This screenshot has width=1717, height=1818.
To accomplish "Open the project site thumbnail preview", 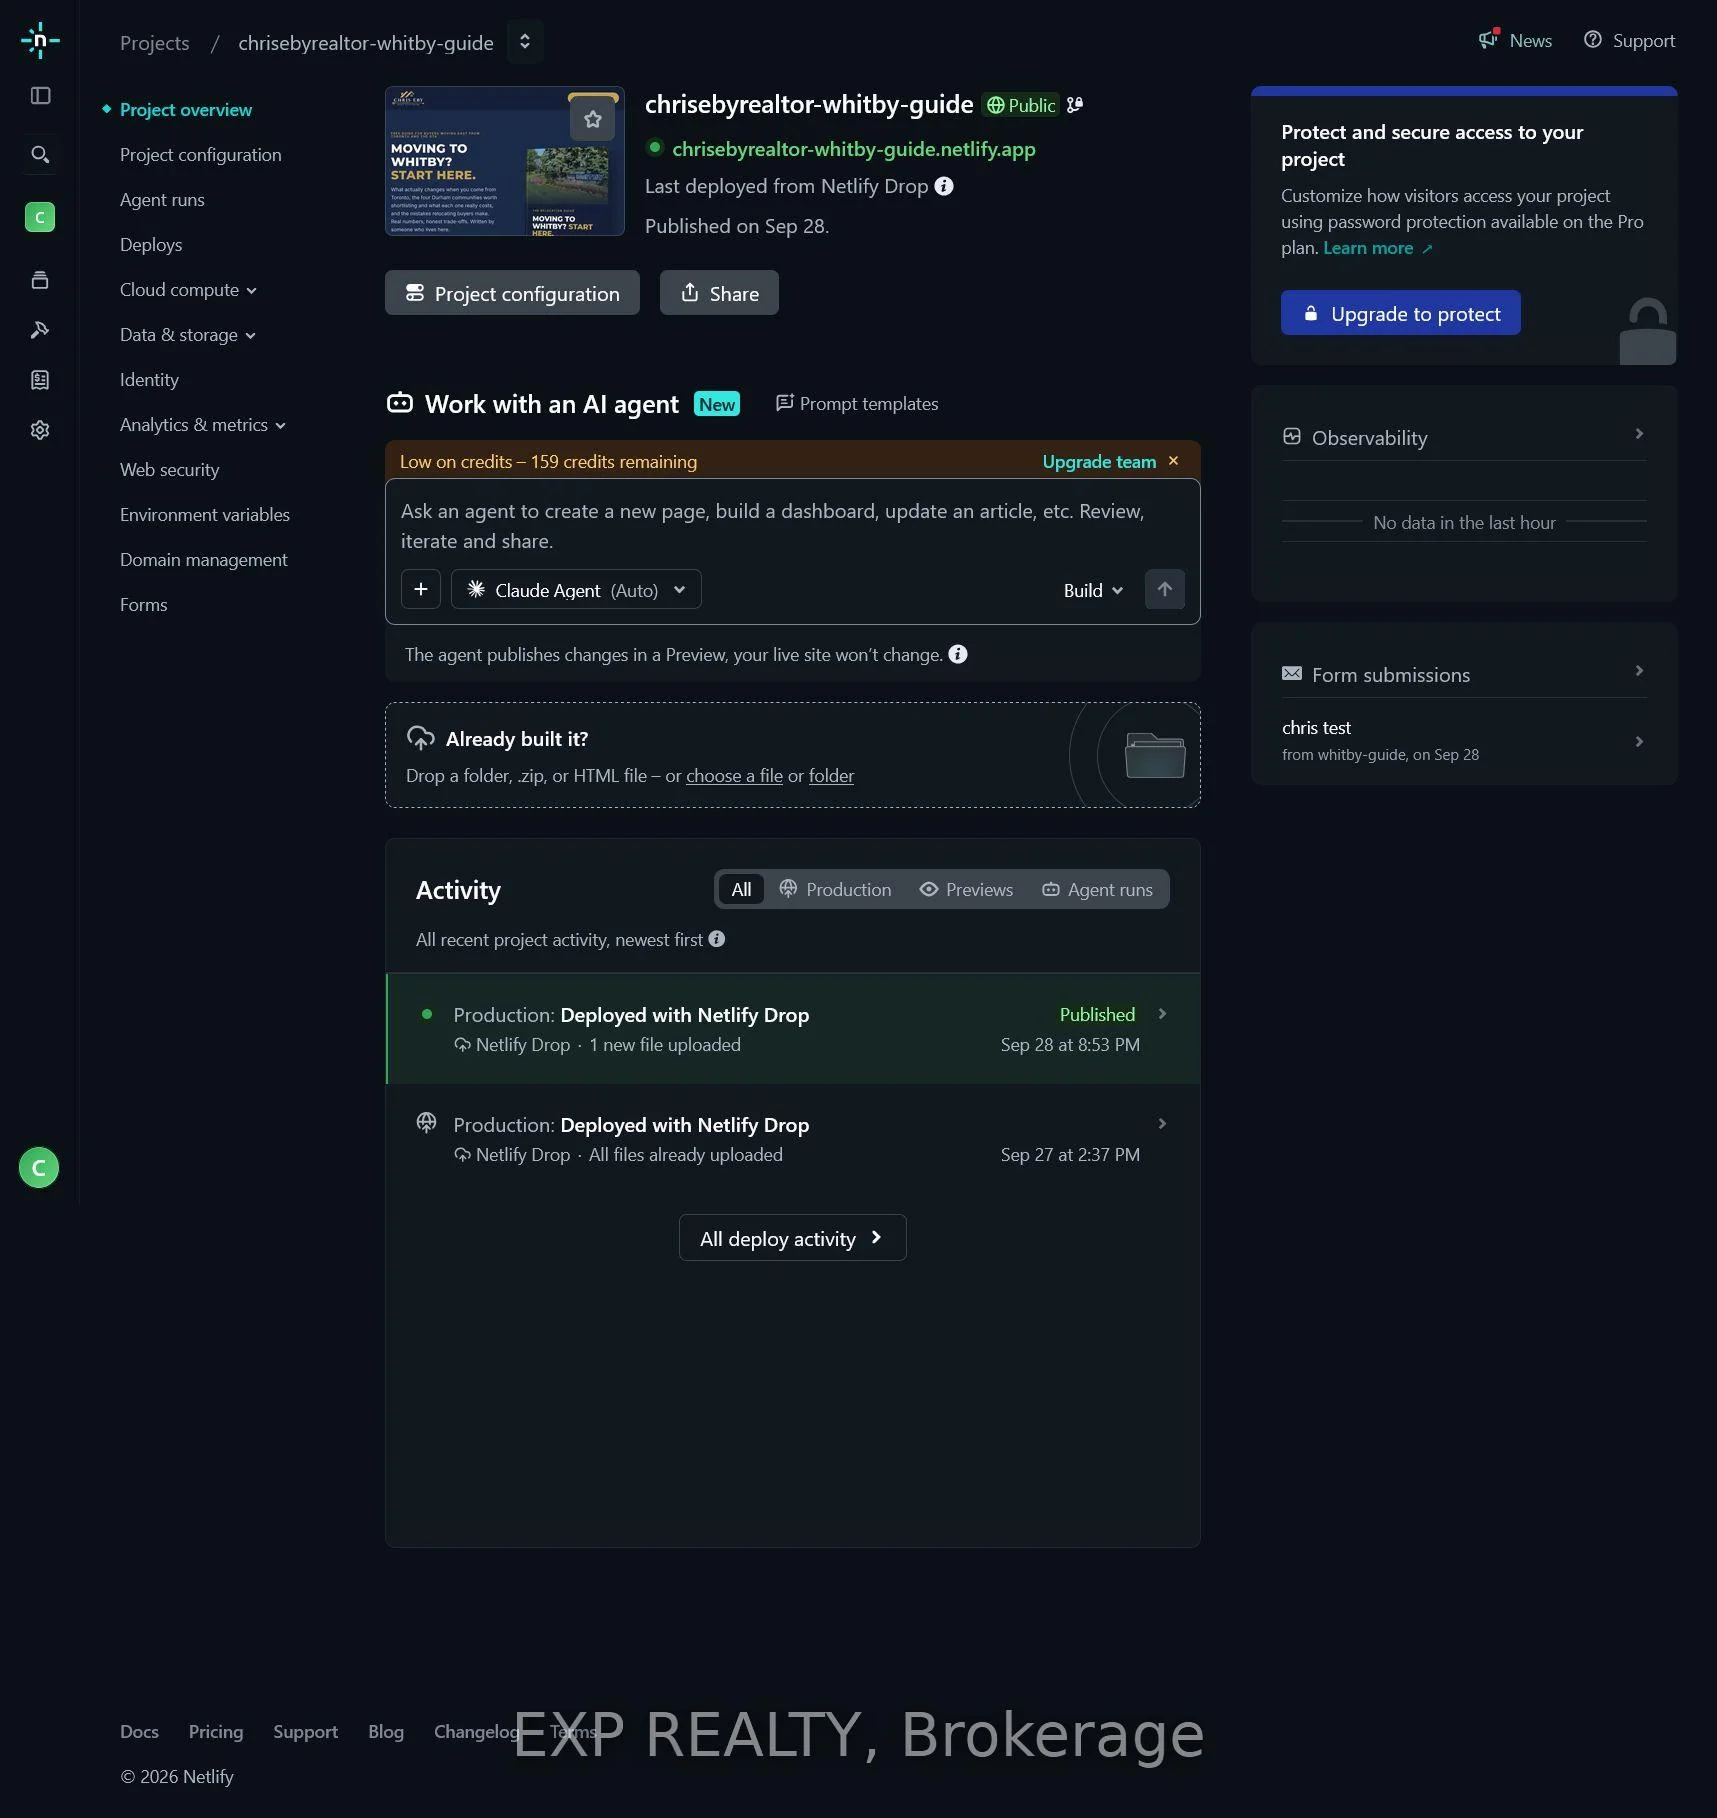I will coord(505,161).
